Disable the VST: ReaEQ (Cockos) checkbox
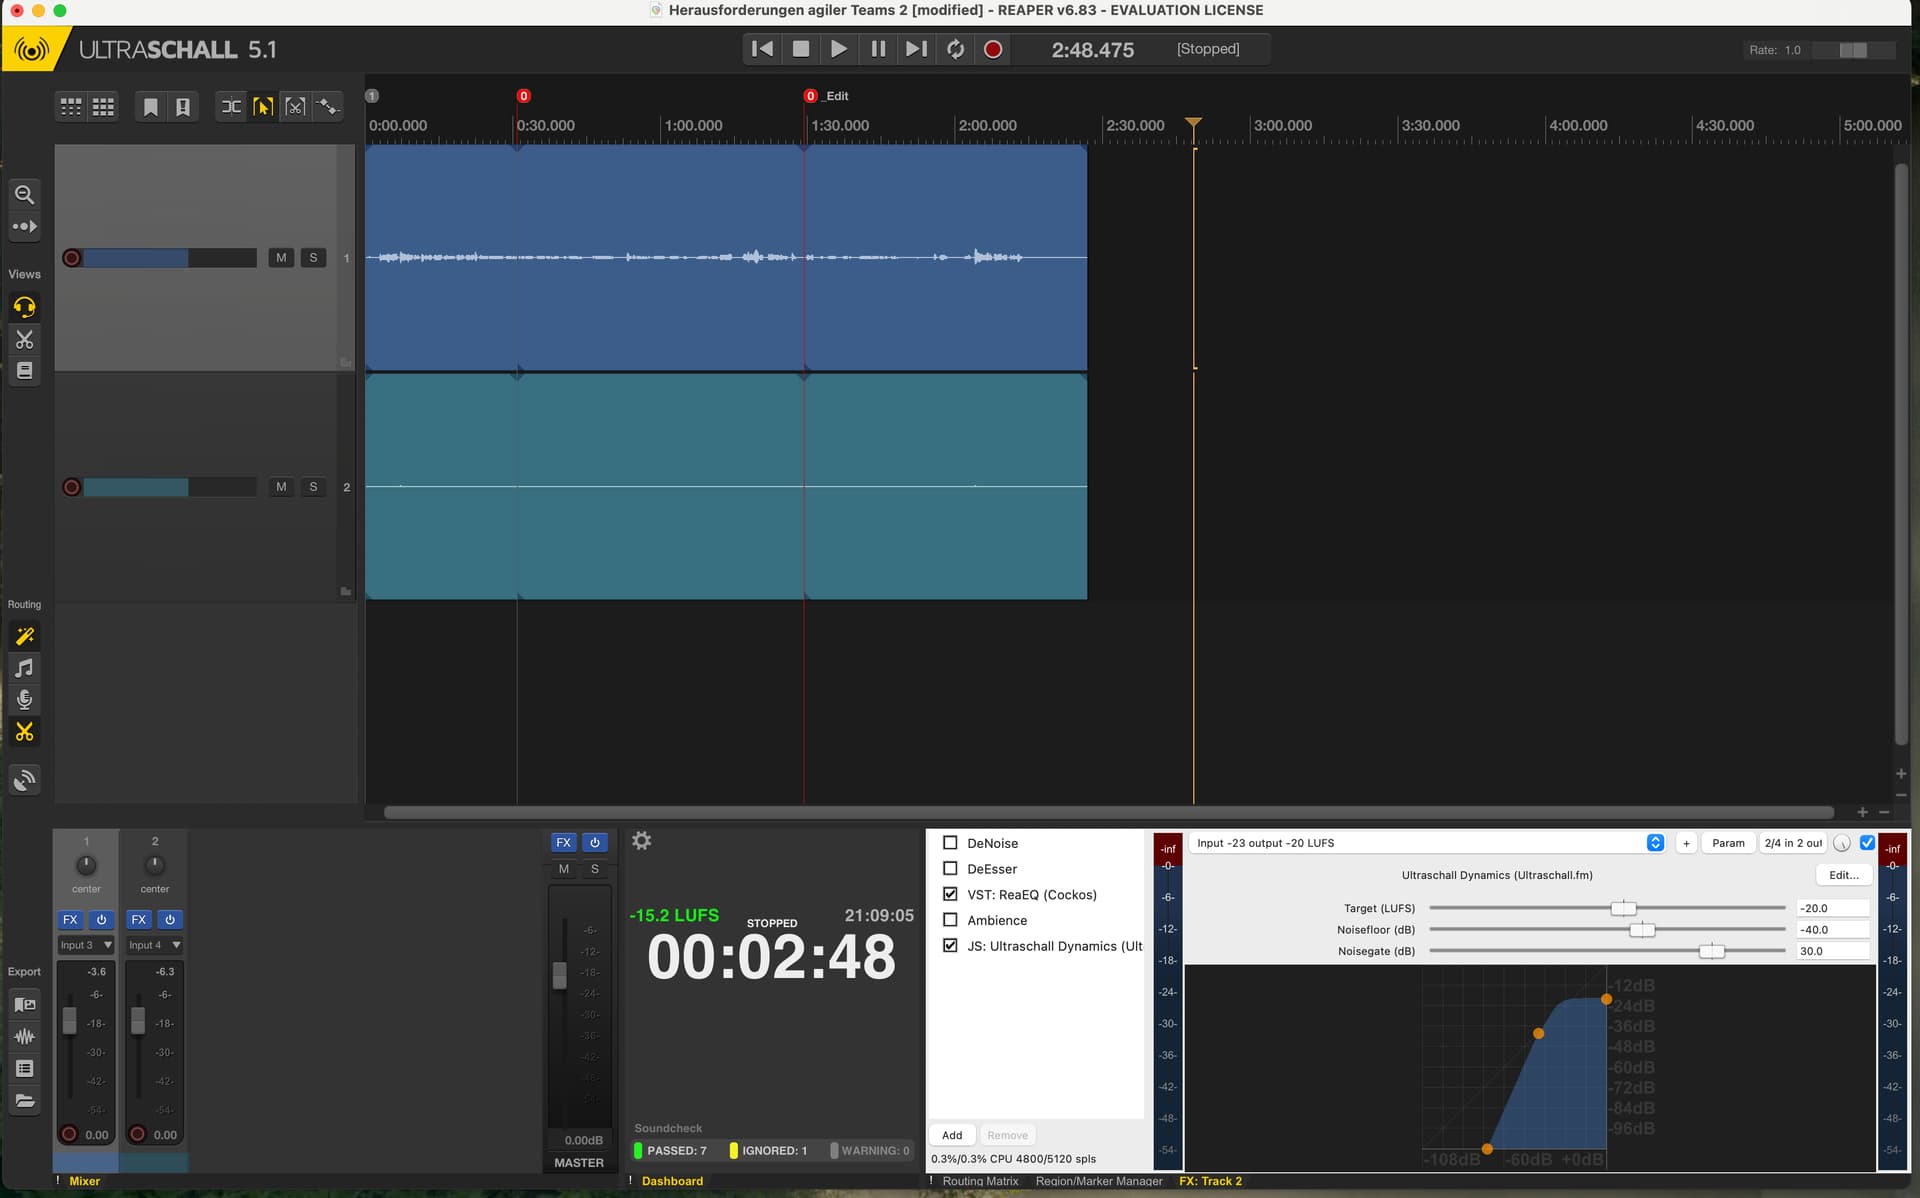Screen dimensions: 1920x1198 [x=950, y=894]
